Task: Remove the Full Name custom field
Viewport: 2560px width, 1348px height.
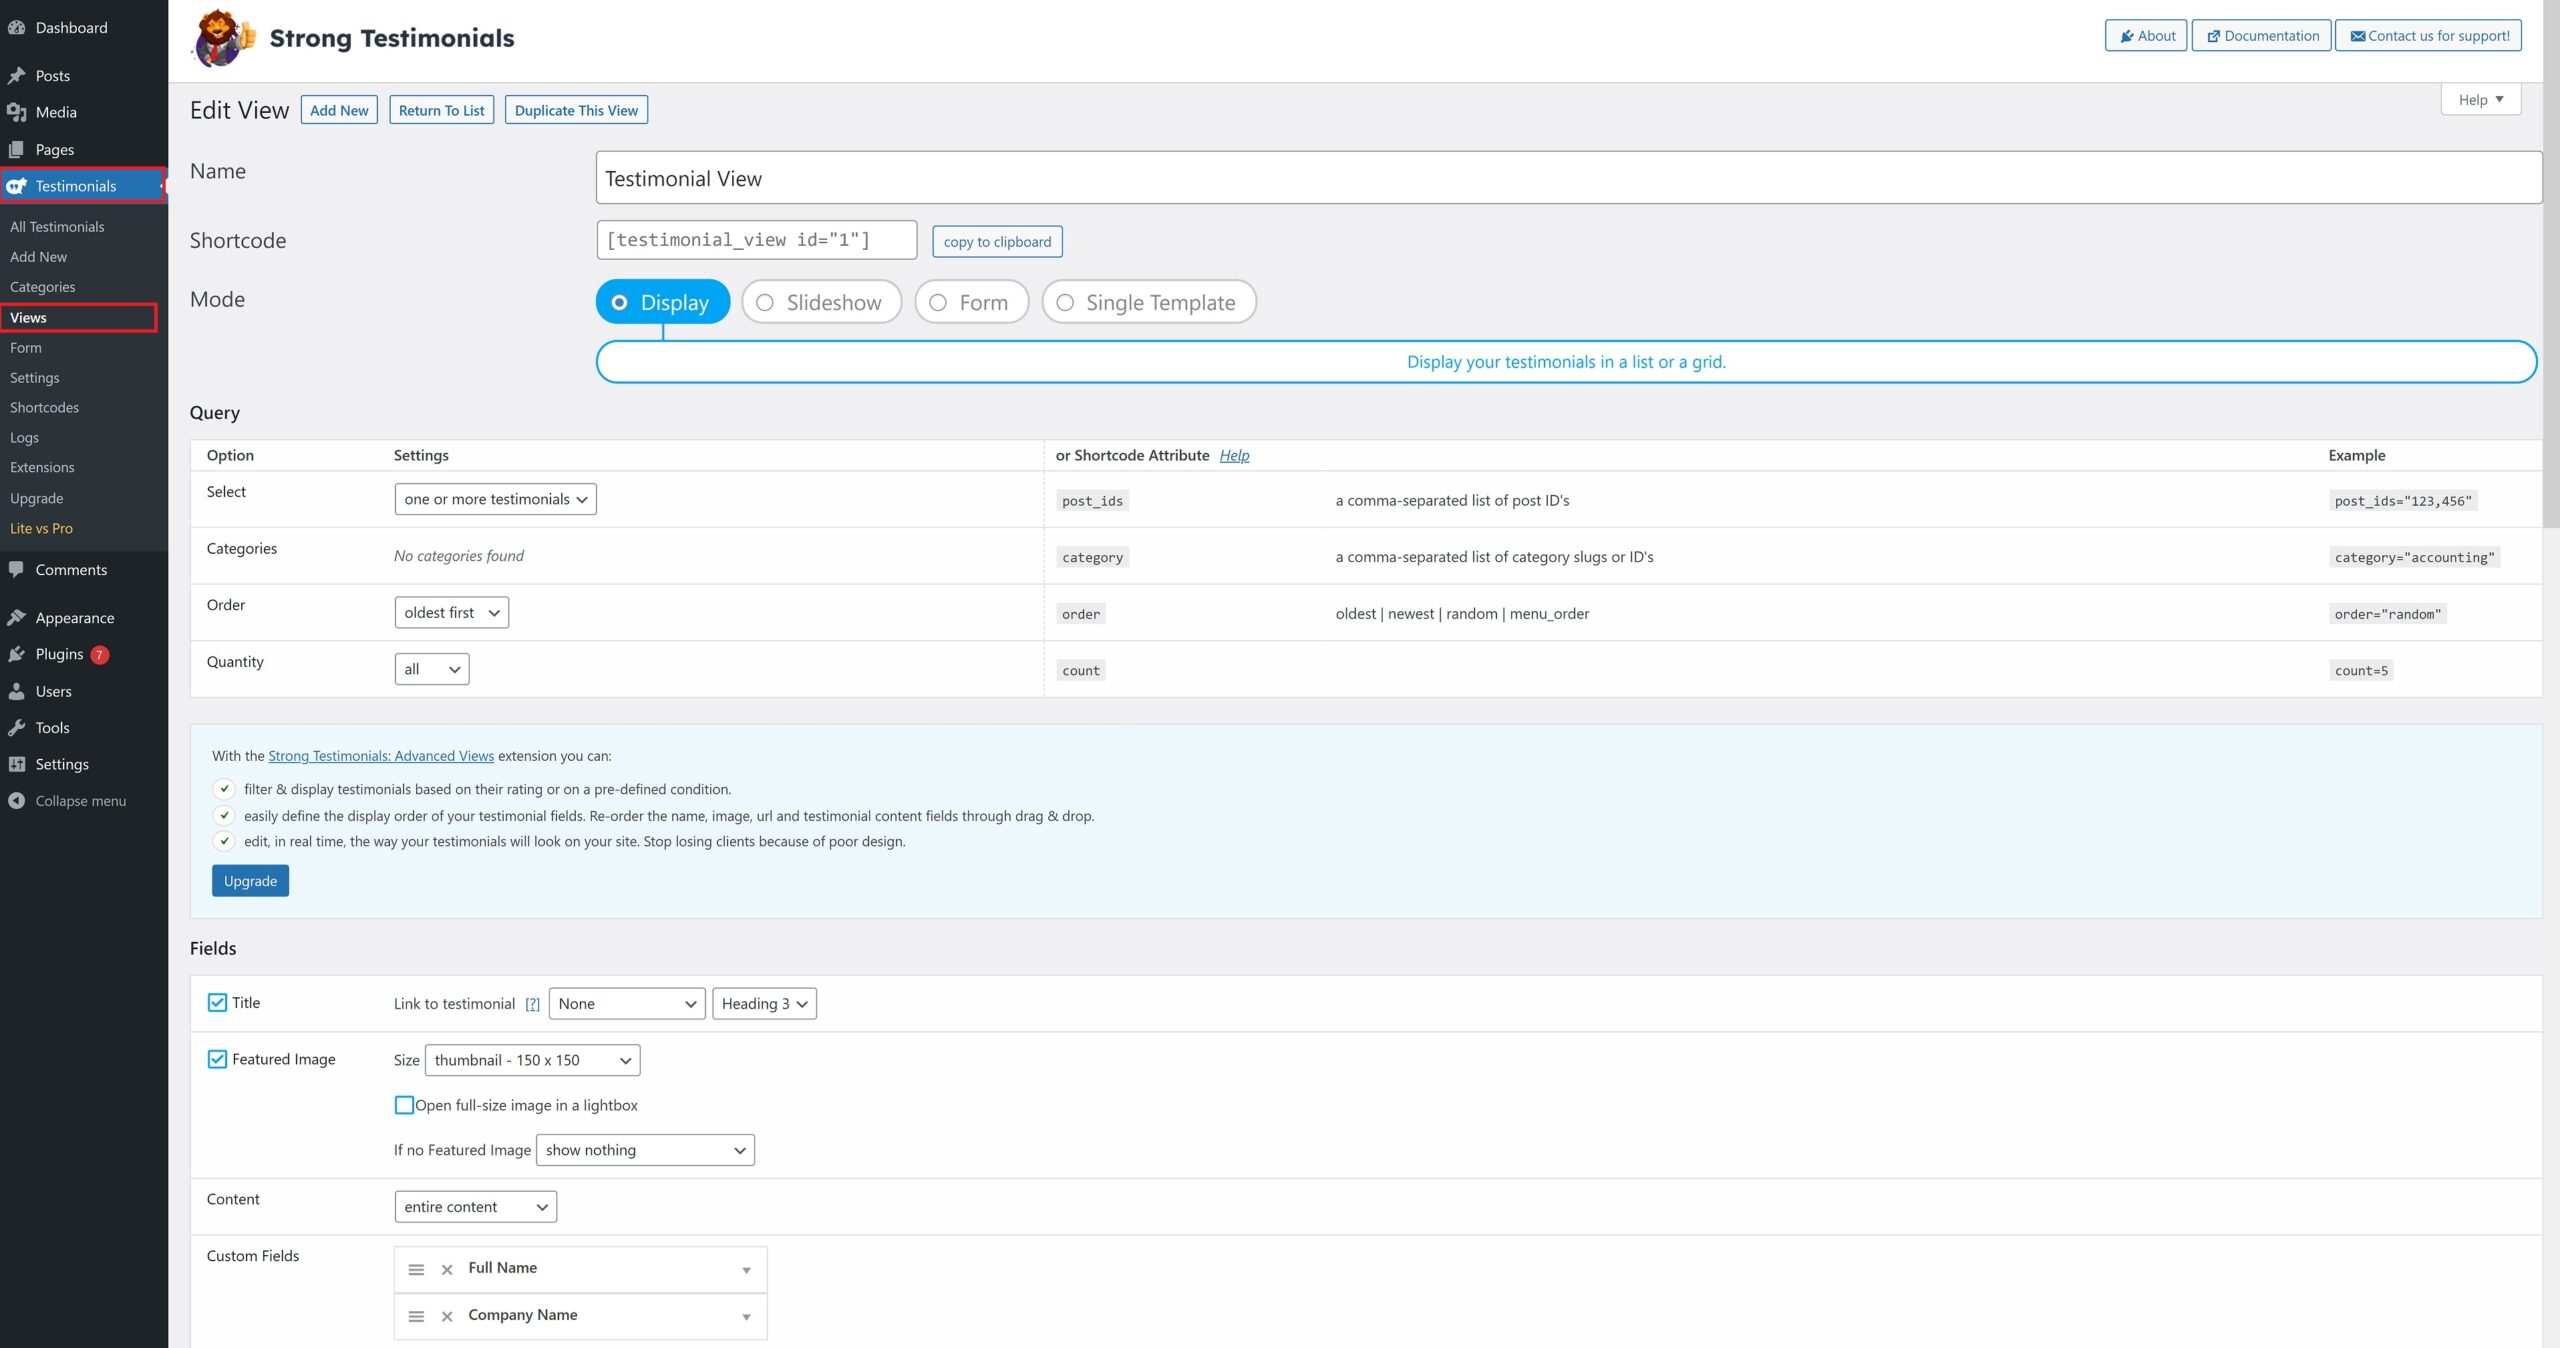Action: pyautogui.click(x=447, y=1270)
